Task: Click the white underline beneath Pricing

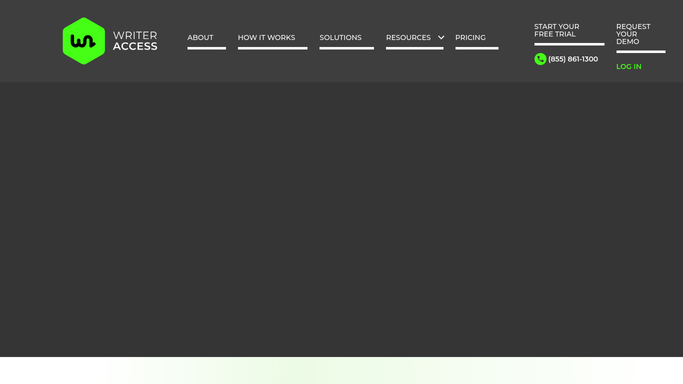Action: click(x=477, y=48)
